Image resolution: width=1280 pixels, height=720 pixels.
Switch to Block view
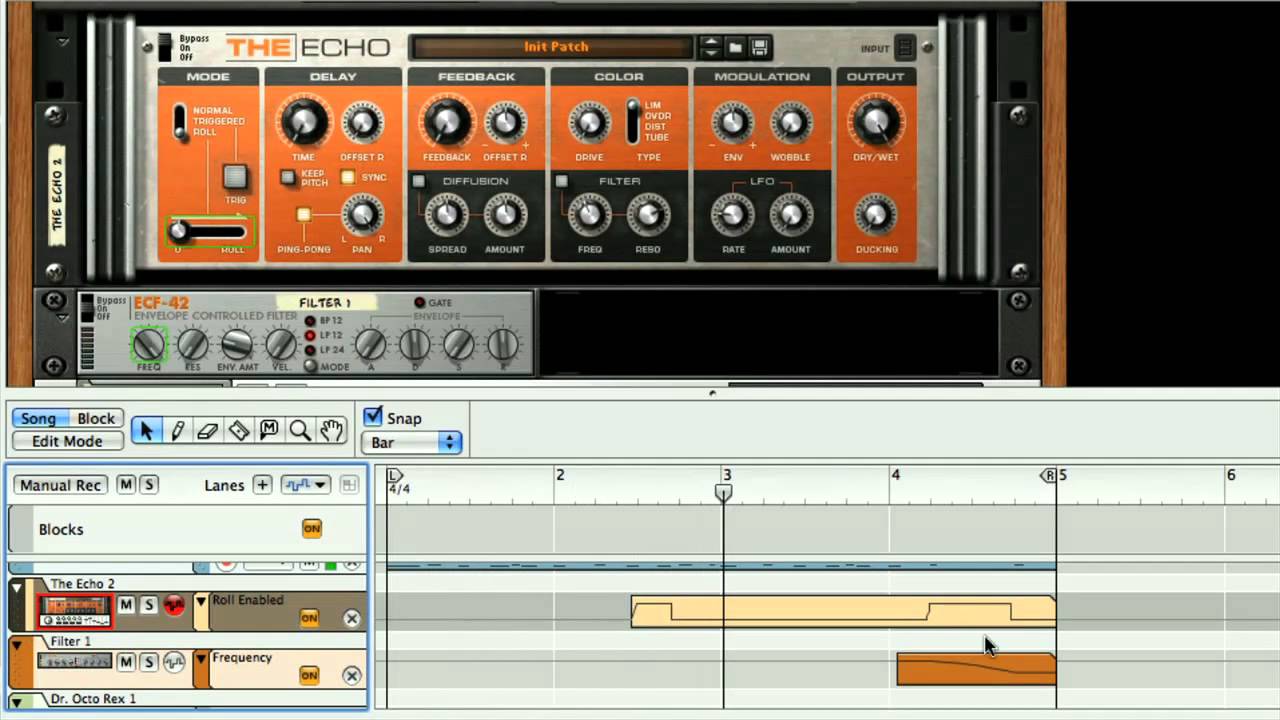[96, 419]
